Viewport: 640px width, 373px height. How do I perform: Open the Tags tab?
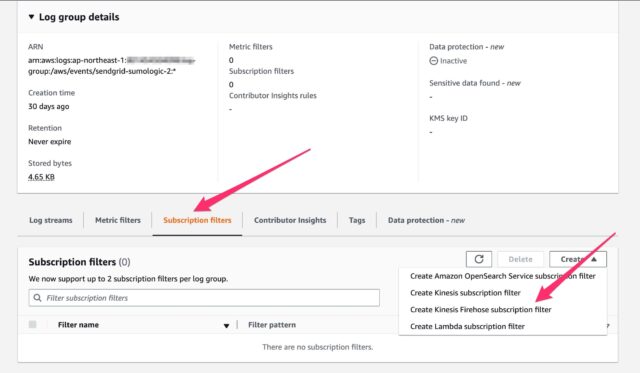[357, 220]
